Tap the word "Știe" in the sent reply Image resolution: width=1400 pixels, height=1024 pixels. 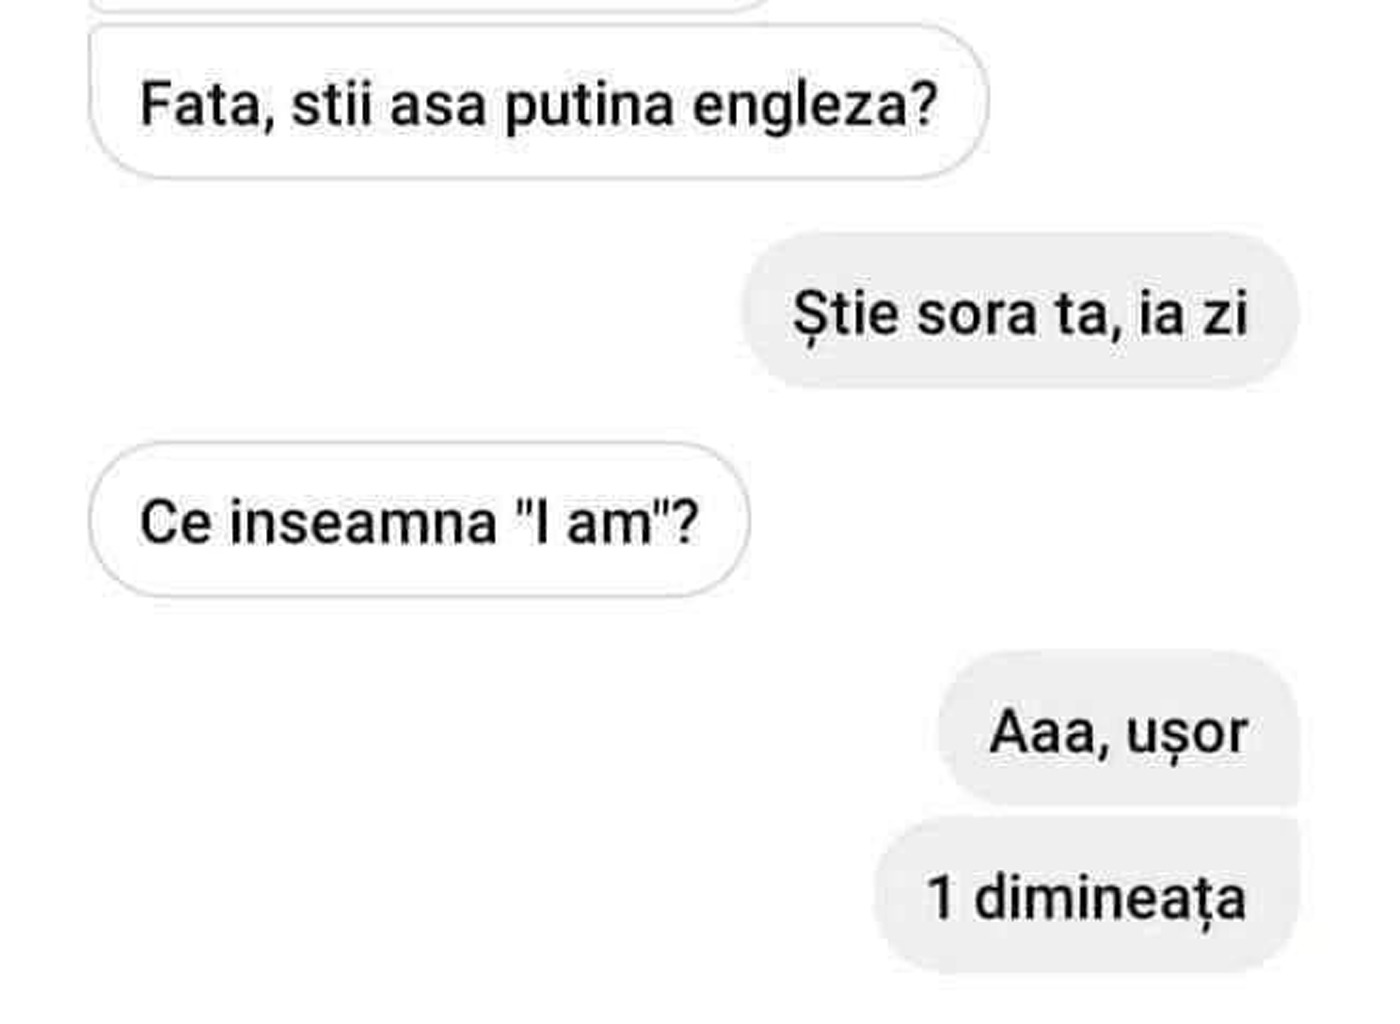click(846, 313)
